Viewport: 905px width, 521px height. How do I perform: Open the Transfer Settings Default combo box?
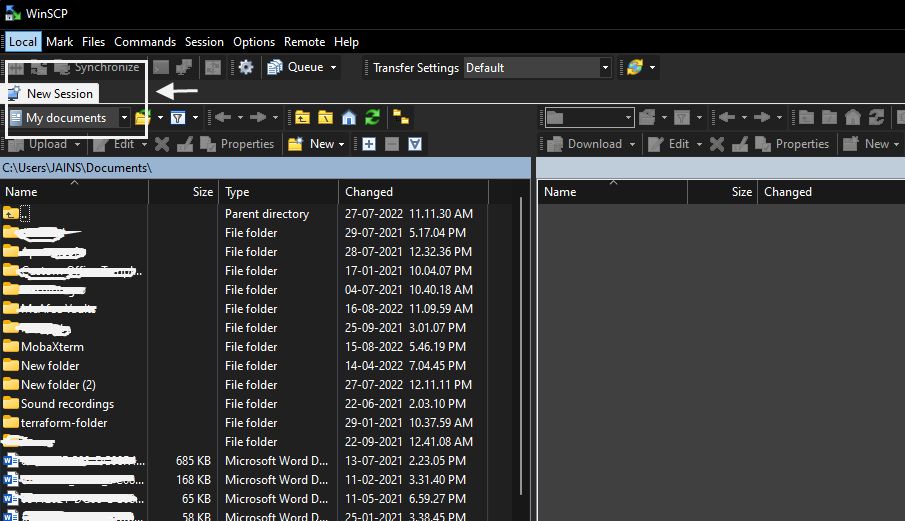coord(538,68)
